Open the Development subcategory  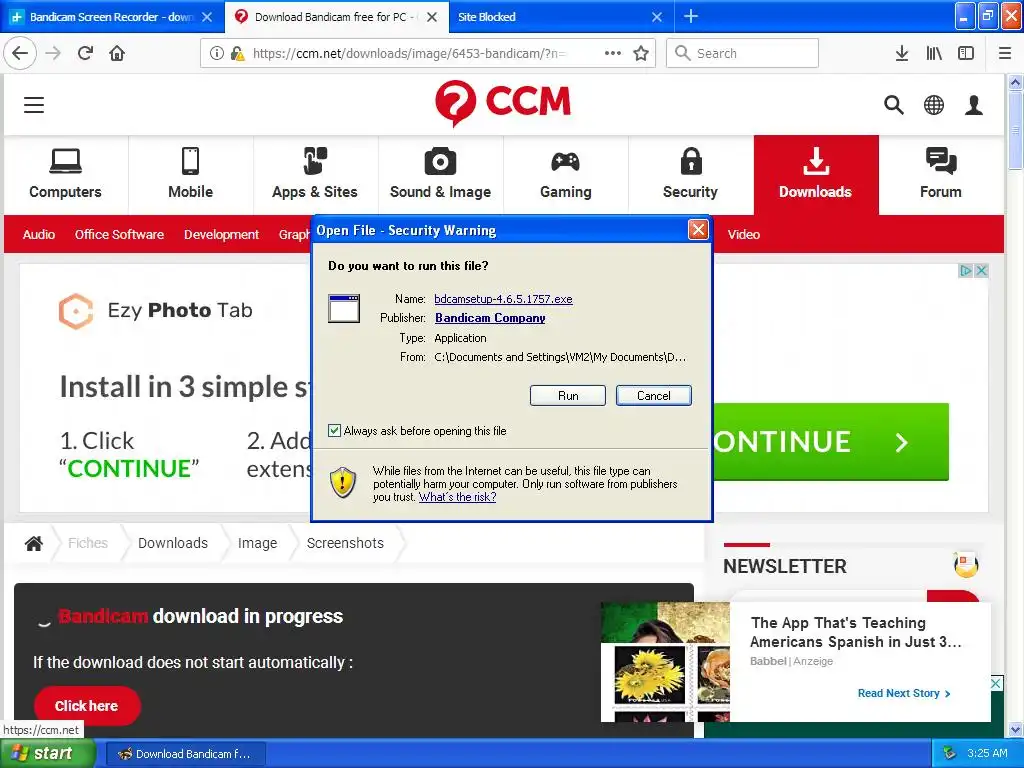pos(221,234)
